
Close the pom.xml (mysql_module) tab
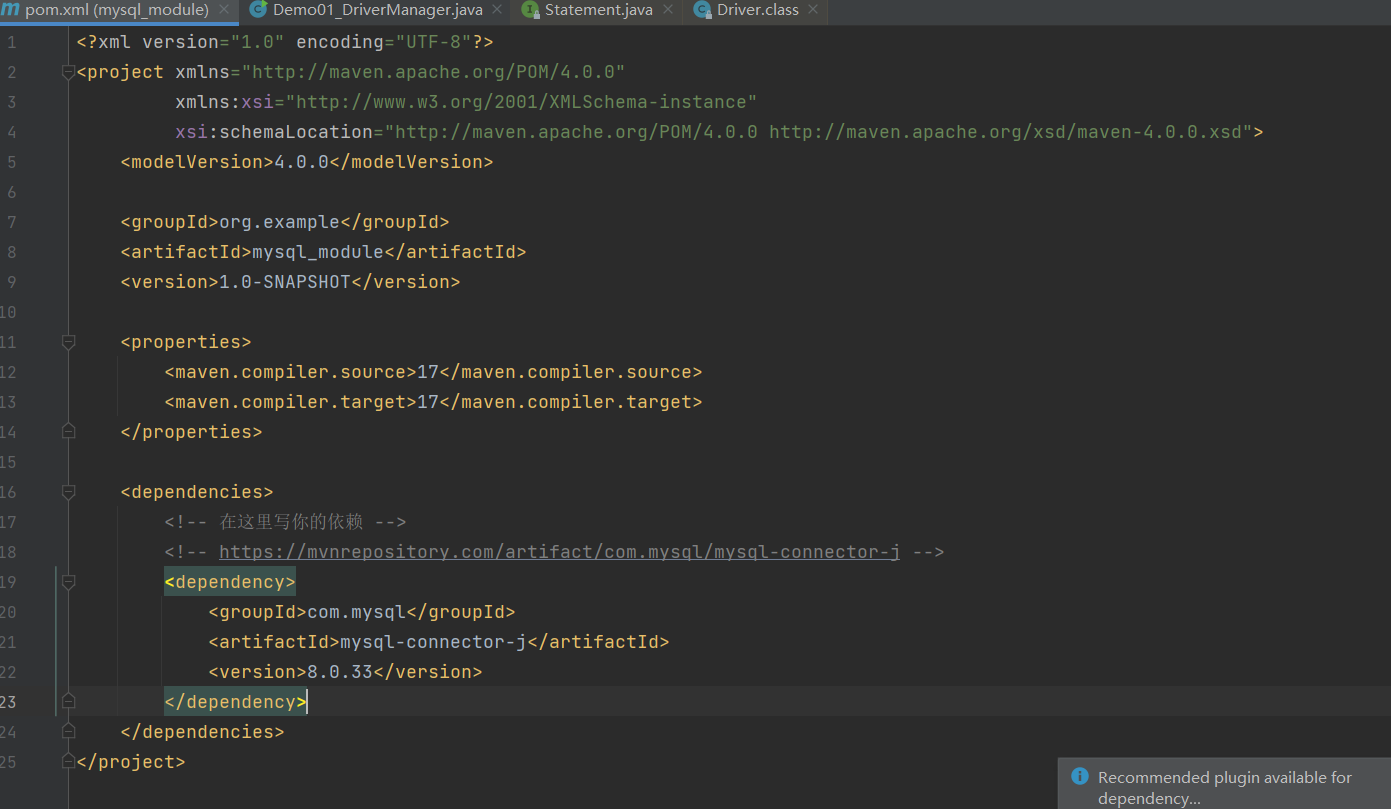223,10
